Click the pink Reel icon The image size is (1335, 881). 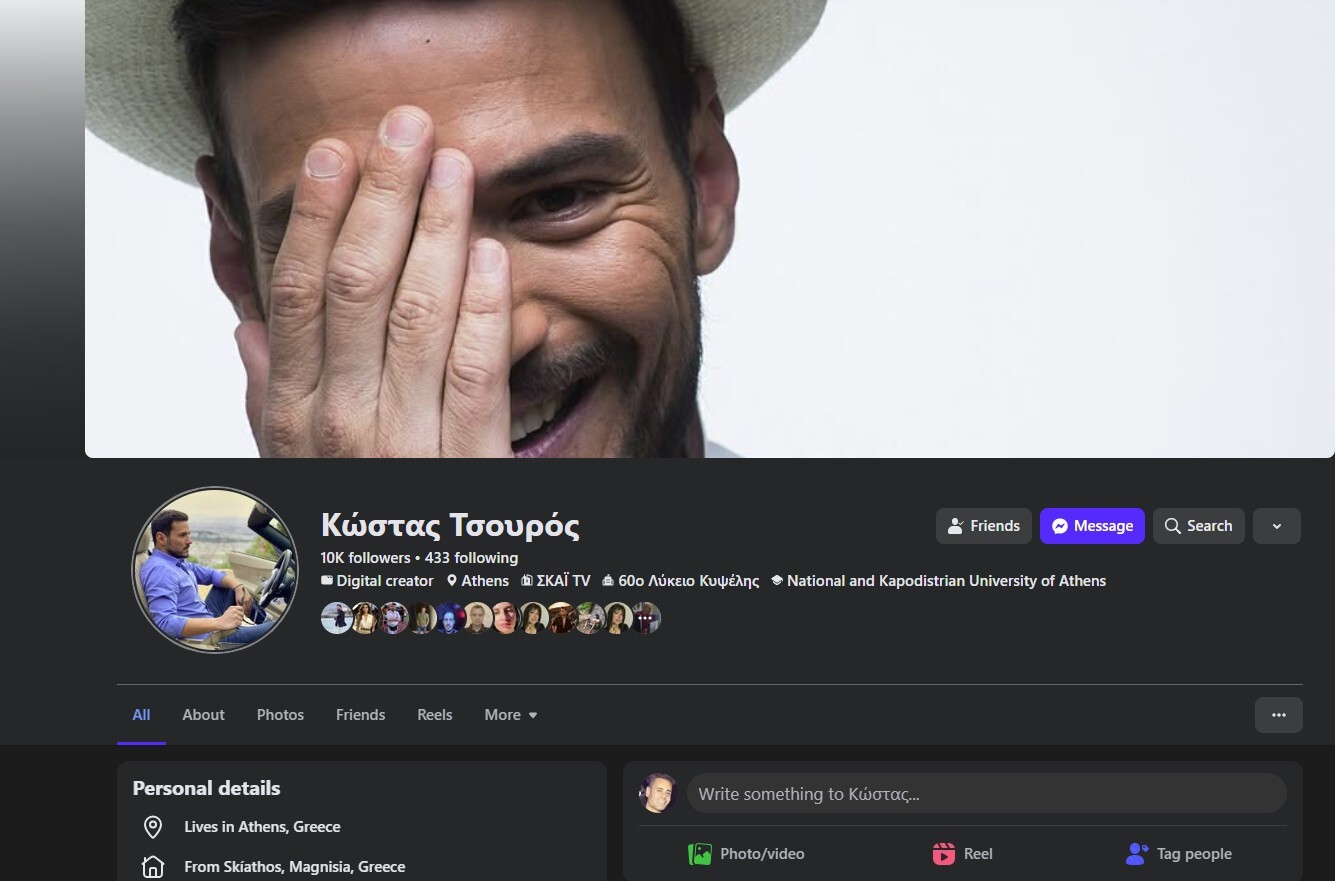[x=943, y=854]
